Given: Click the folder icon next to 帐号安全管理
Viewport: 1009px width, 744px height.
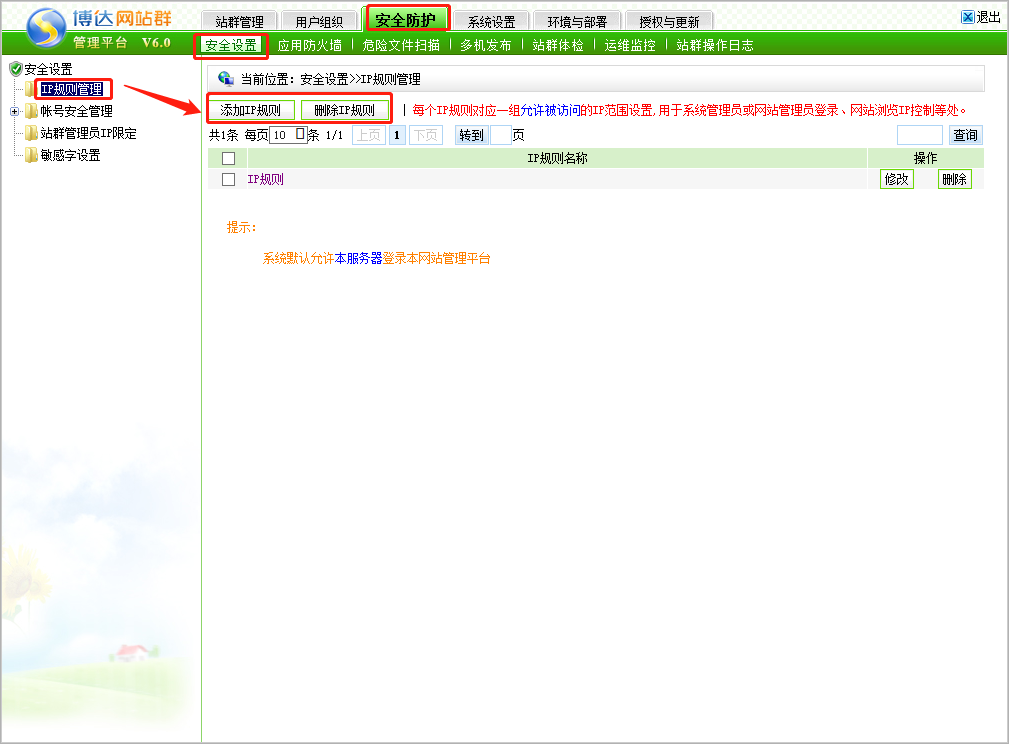Looking at the screenshot, I should coord(32,112).
